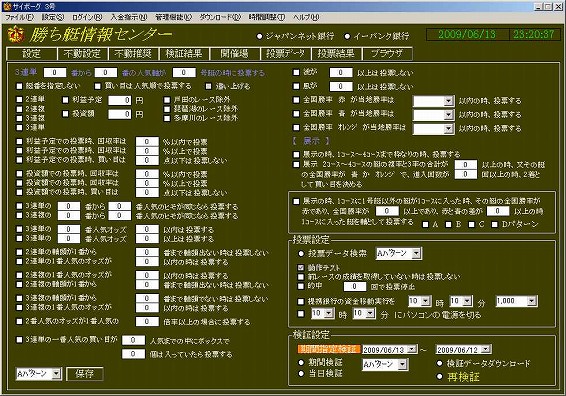Open the ログイン(R) menu

coord(87,17)
